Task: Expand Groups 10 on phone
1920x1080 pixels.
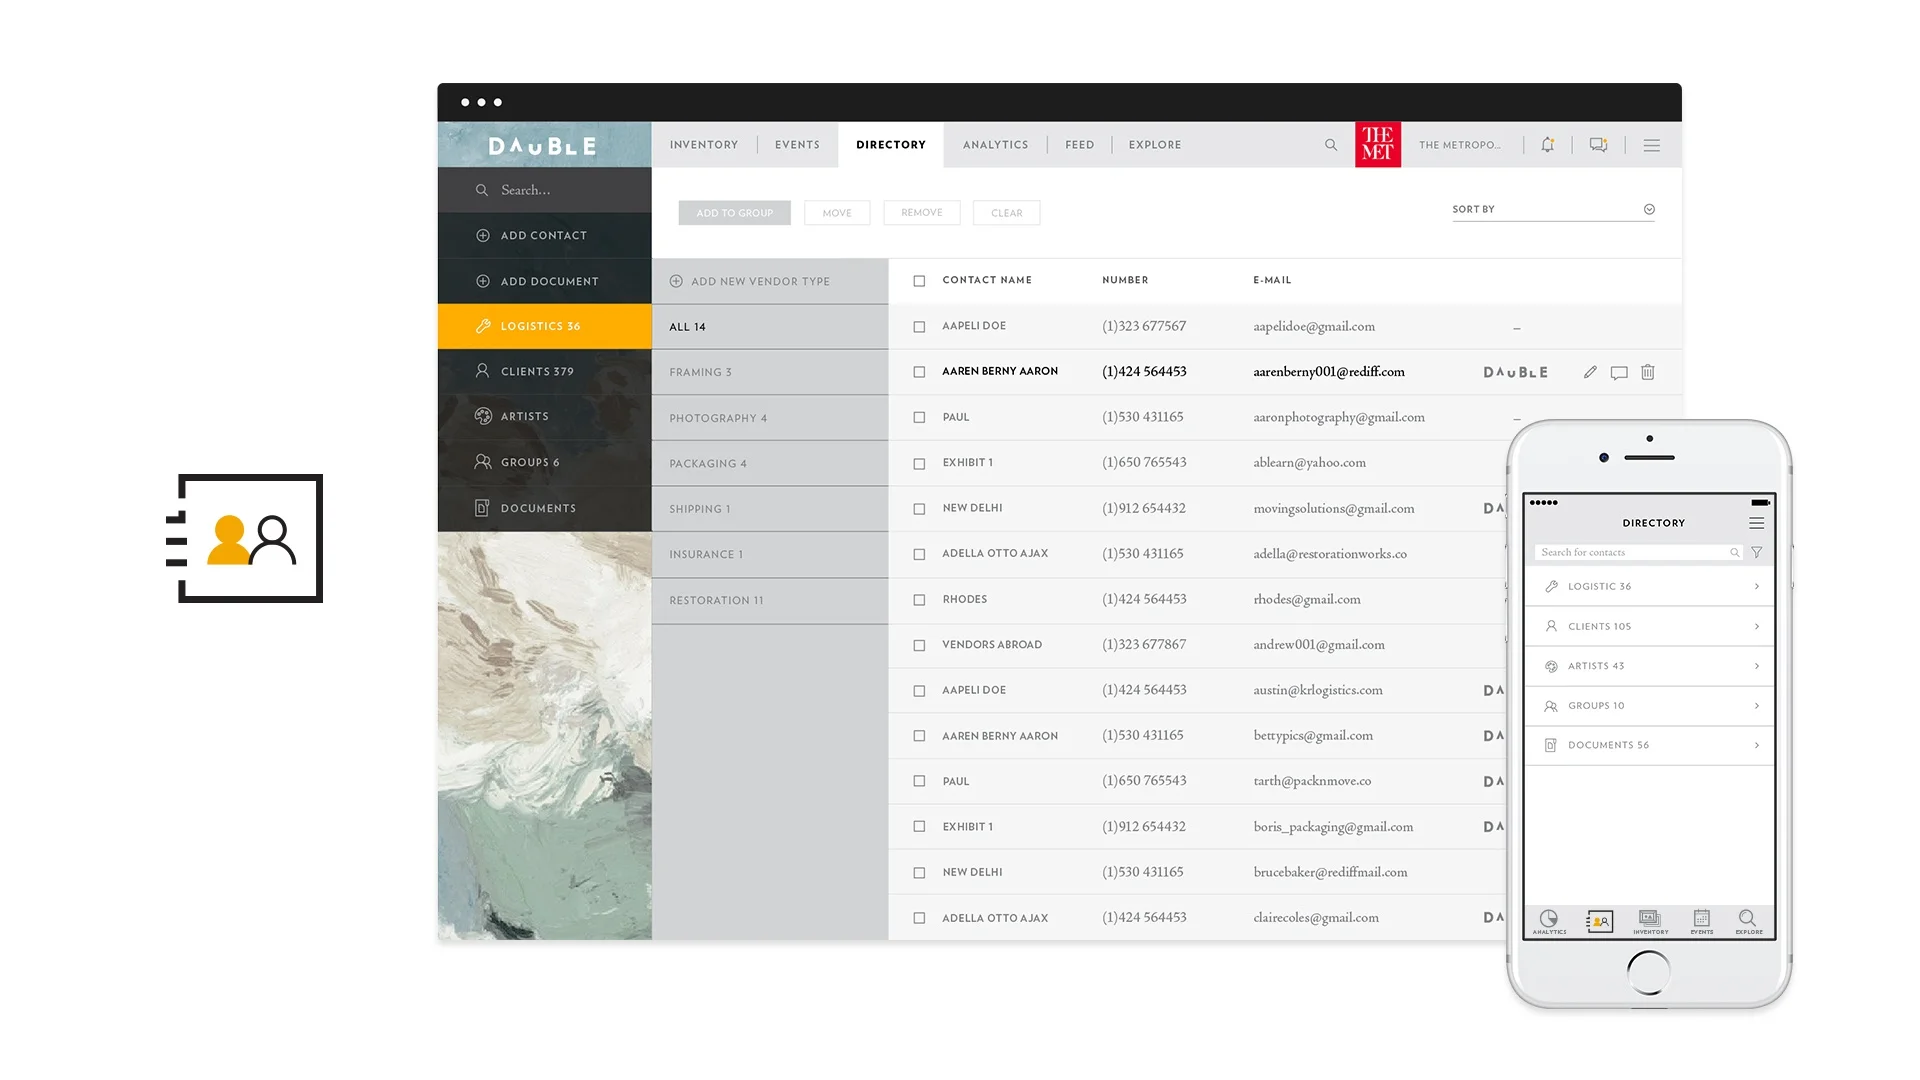Action: [1650, 706]
